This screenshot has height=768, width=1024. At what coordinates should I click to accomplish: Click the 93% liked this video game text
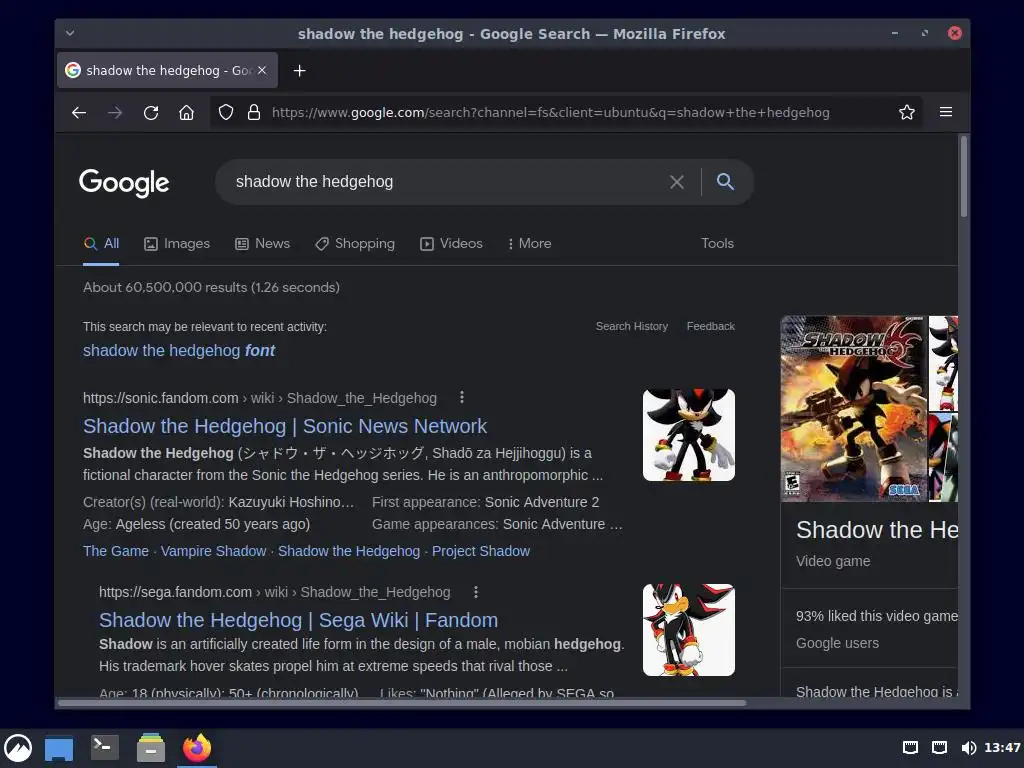tap(876, 616)
